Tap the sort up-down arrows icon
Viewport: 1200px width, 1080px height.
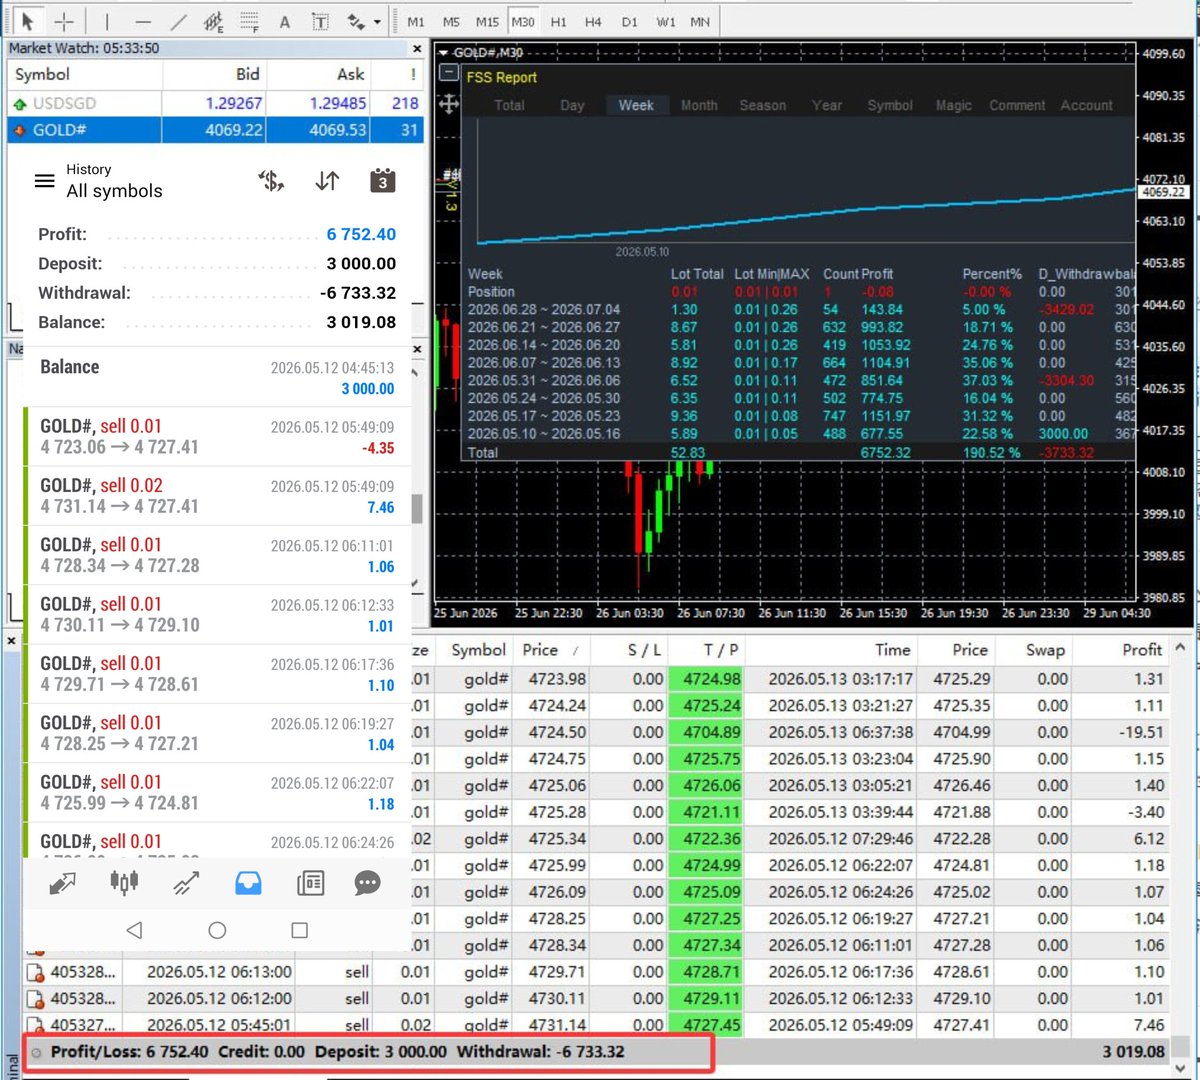tap(327, 181)
